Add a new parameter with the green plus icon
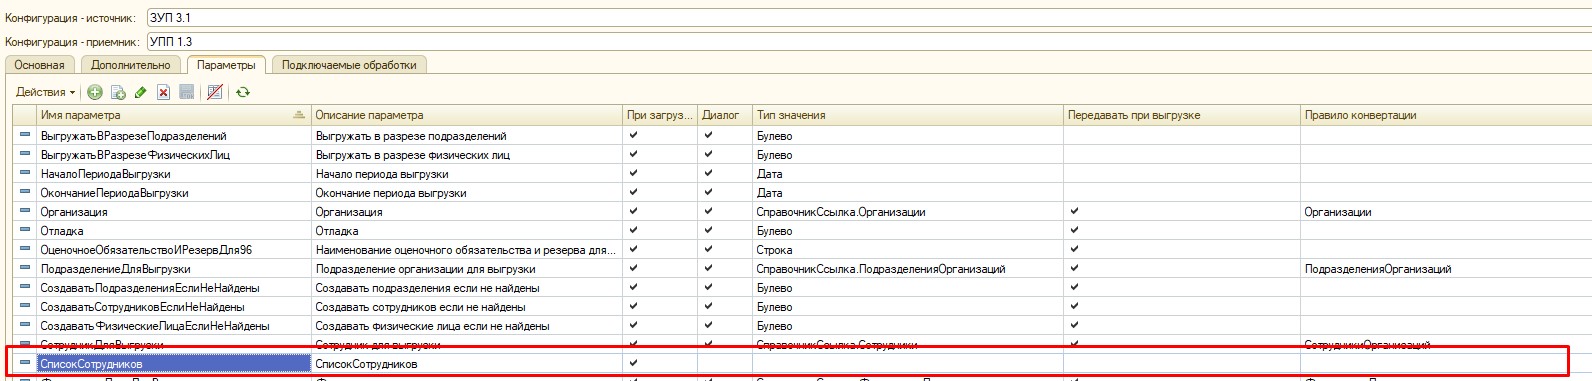 pyautogui.click(x=95, y=92)
